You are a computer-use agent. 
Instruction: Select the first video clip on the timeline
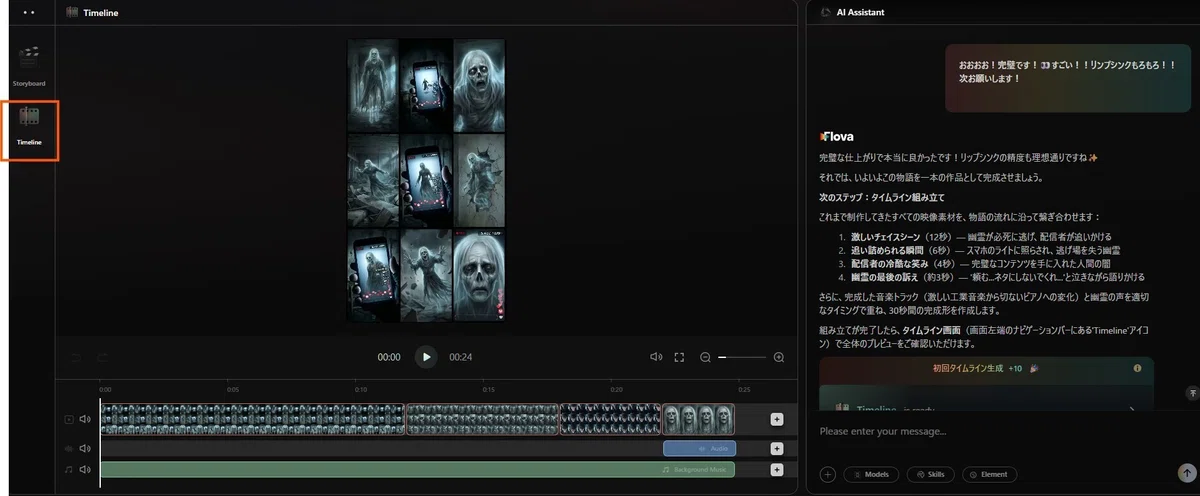tap(252, 420)
